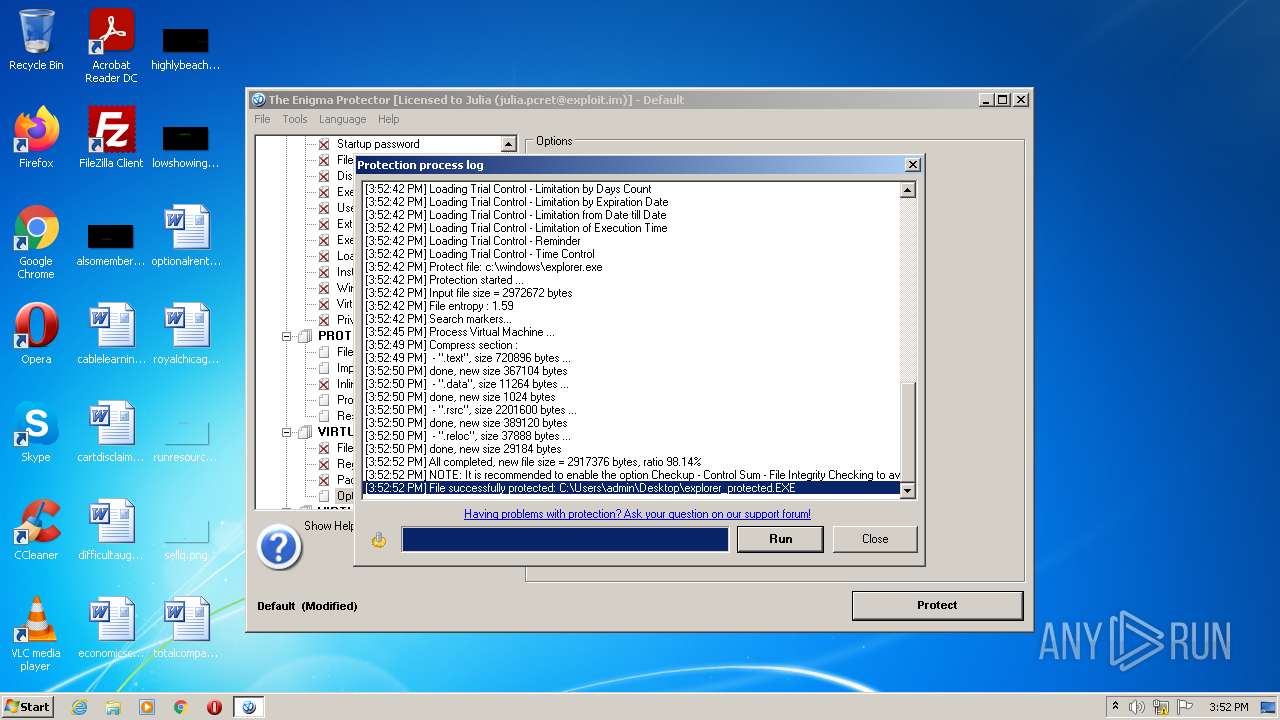Viewport: 1280px width, 720px height.
Task: Select the FileZilla Client desktop icon
Action: pyautogui.click(x=111, y=138)
